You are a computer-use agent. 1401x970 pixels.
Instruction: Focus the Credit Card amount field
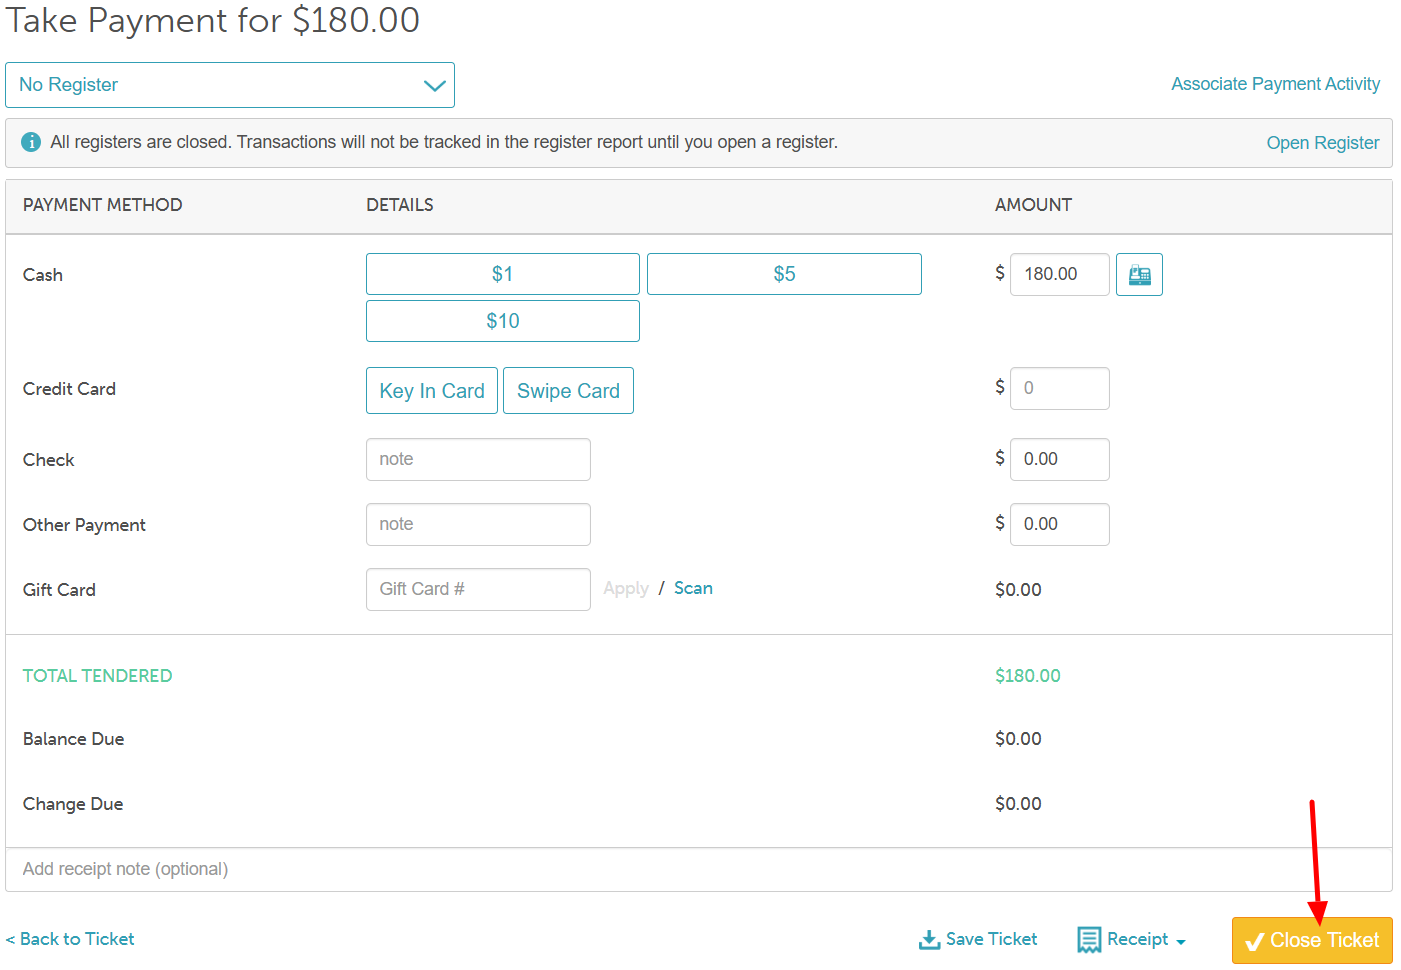coord(1060,388)
